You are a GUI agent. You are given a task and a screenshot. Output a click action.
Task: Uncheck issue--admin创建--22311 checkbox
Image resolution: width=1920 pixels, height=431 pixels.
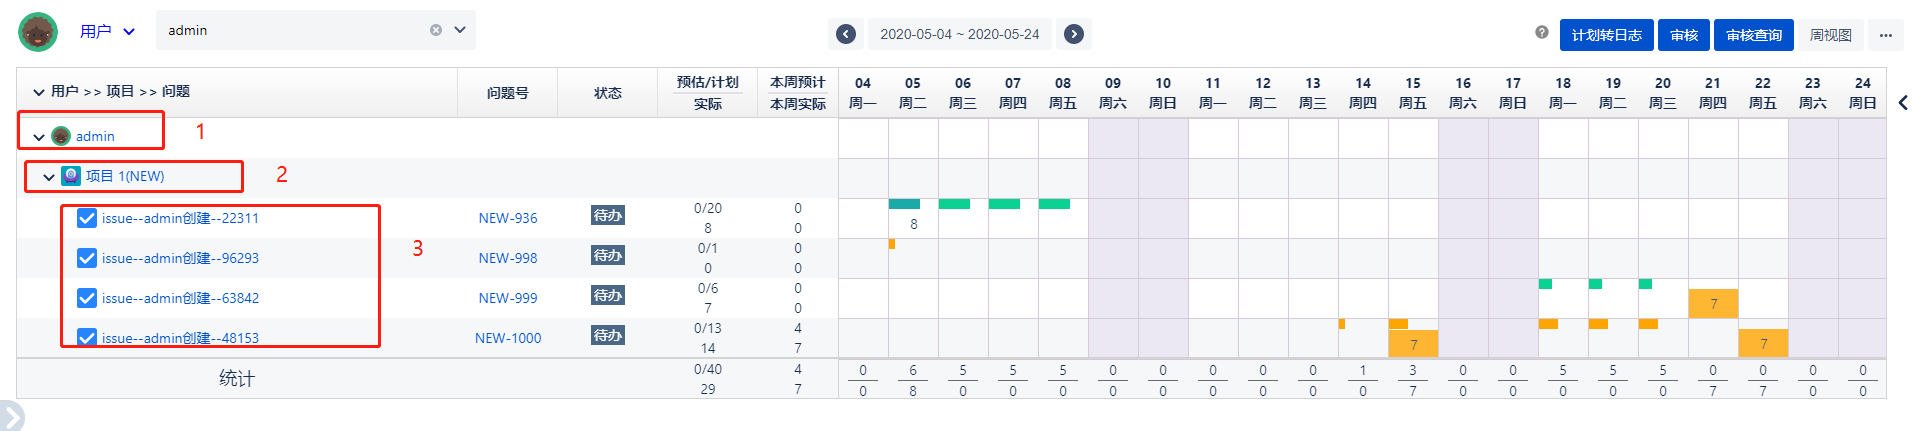[87, 218]
